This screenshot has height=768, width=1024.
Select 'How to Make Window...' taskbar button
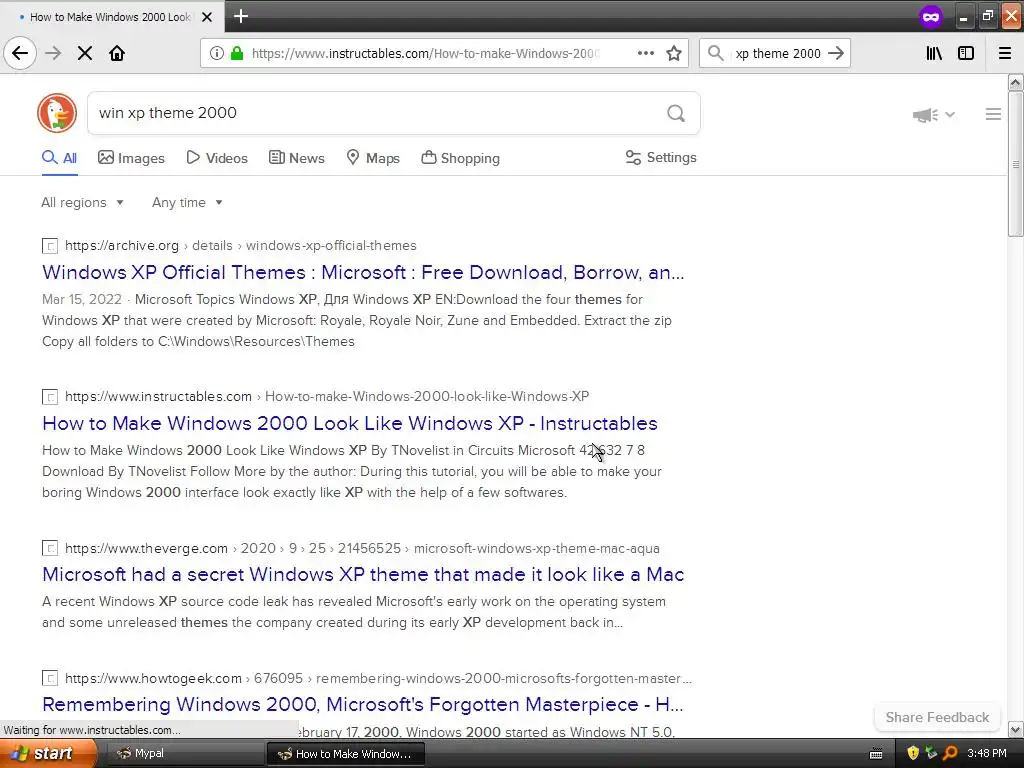click(346, 754)
